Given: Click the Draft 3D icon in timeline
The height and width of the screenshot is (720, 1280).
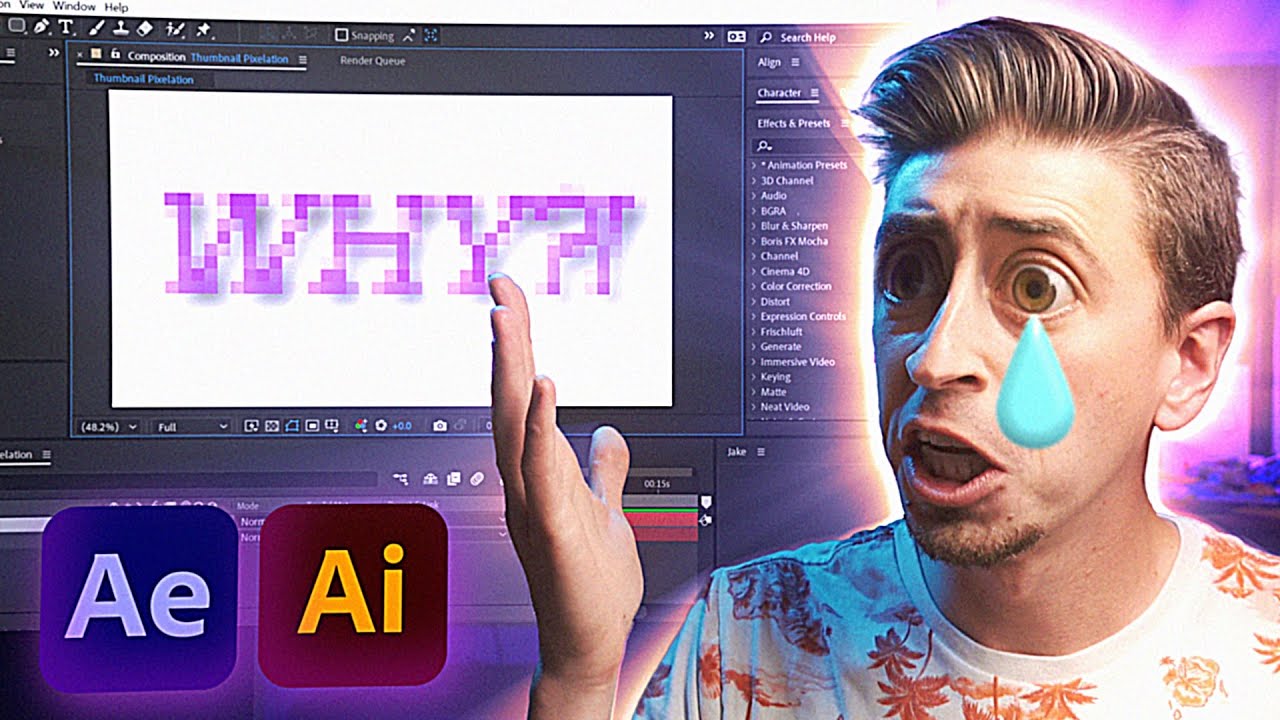Looking at the screenshot, I should (x=431, y=479).
